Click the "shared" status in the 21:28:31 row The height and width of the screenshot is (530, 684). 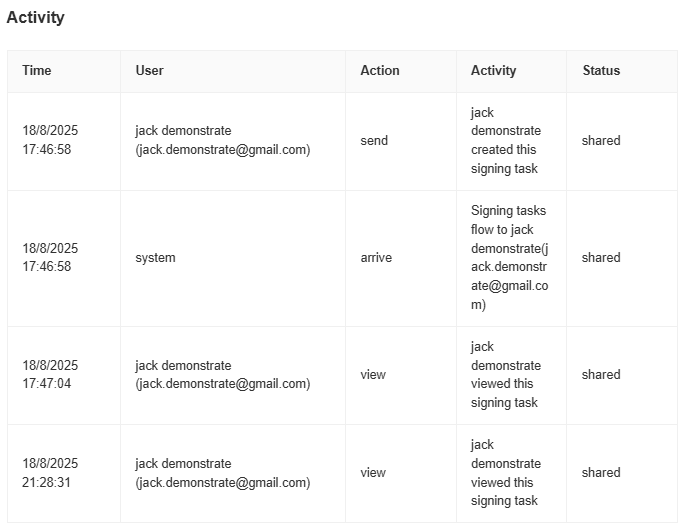[x=601, y=473]
